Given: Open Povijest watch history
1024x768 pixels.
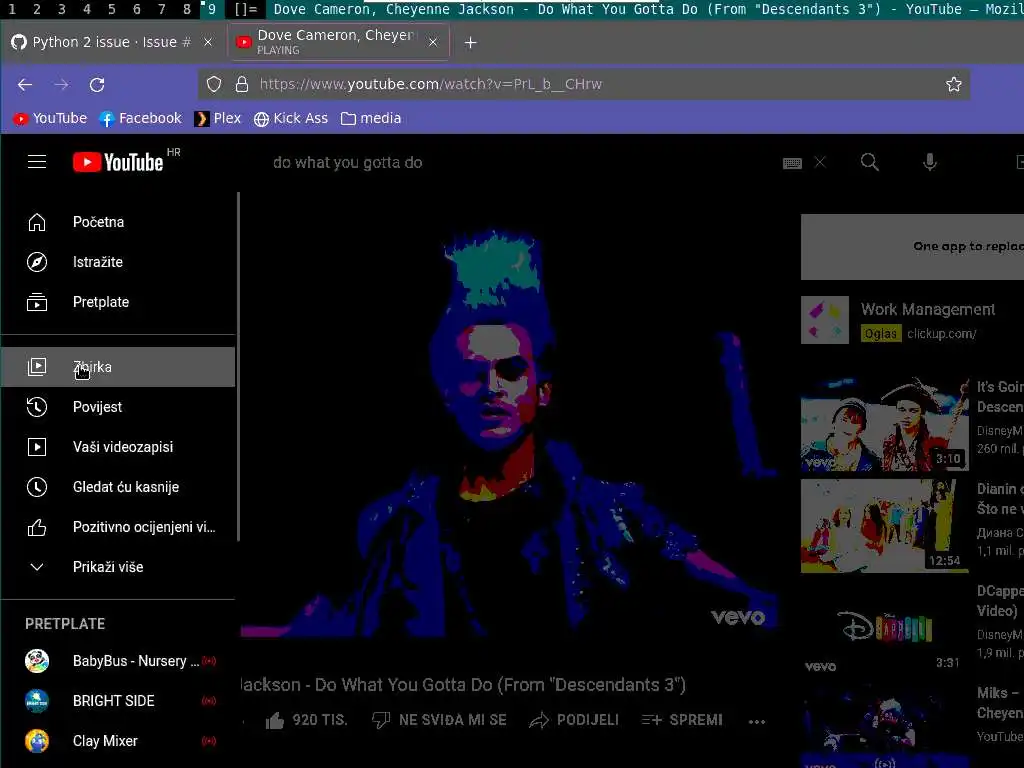Looking at the screenshot, I should coord(118,407).
